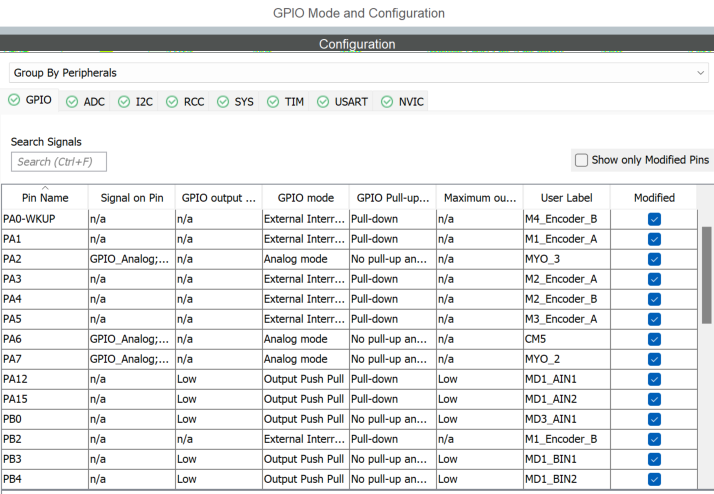Click the GPIO tab green check icon
The image size is (714, 494).
pyautogui.click(x=14, y=101)
